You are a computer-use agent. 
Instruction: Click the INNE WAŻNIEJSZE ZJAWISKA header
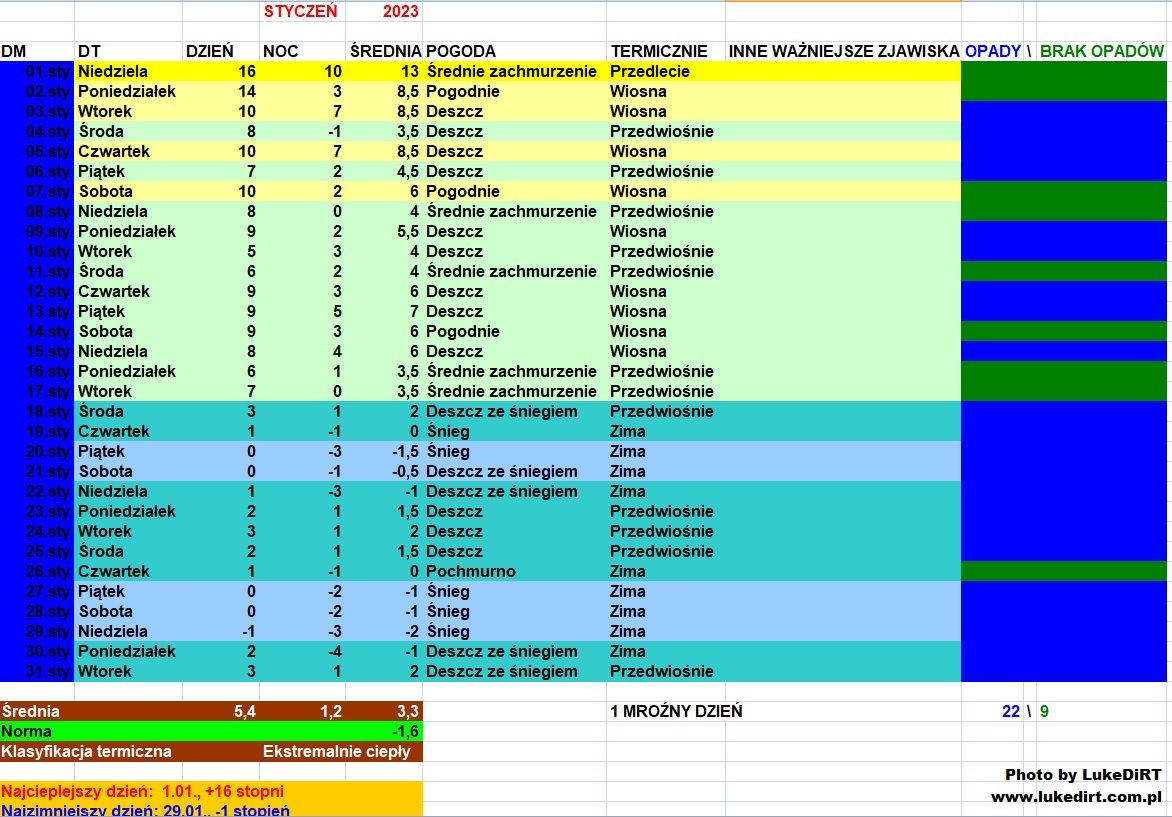[x=843, y=51]
